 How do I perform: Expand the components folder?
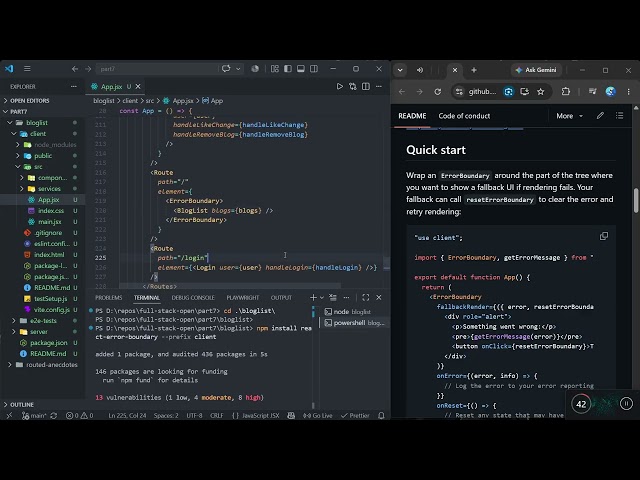coord(52,178)
